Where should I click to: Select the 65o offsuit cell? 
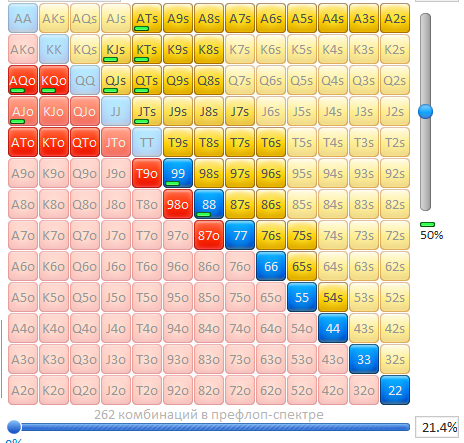271,297
